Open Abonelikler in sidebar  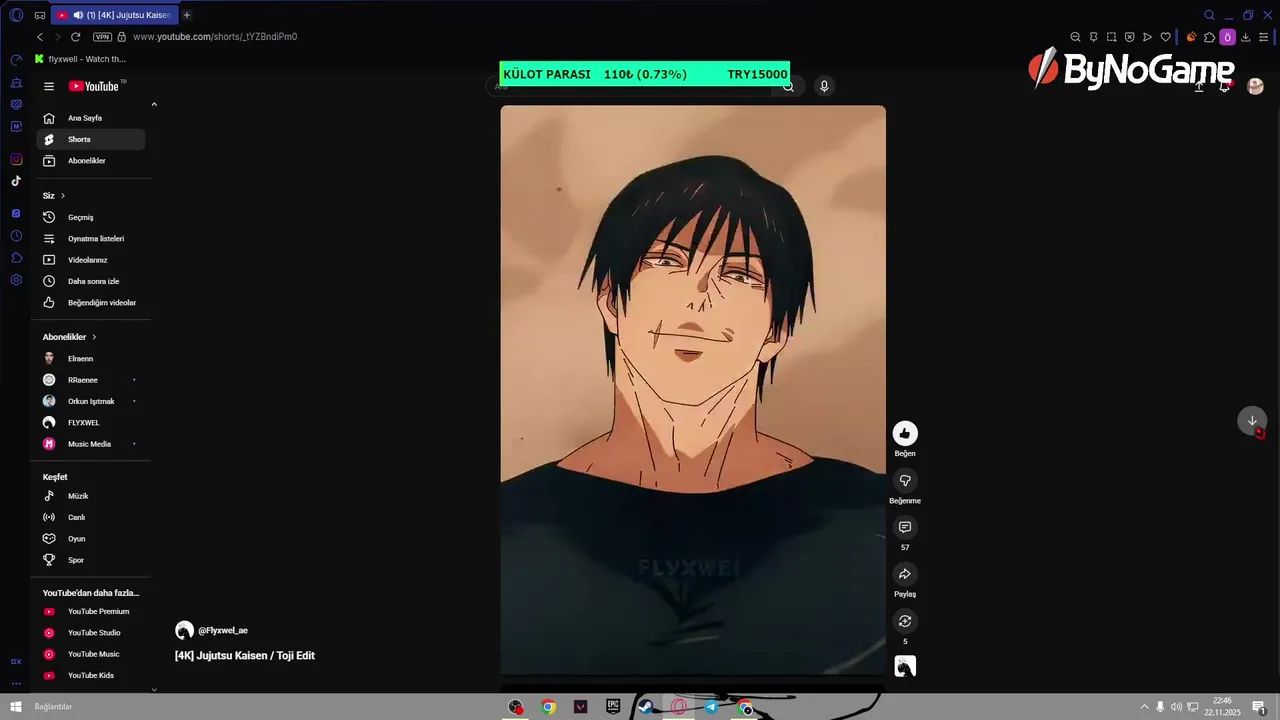91,160
